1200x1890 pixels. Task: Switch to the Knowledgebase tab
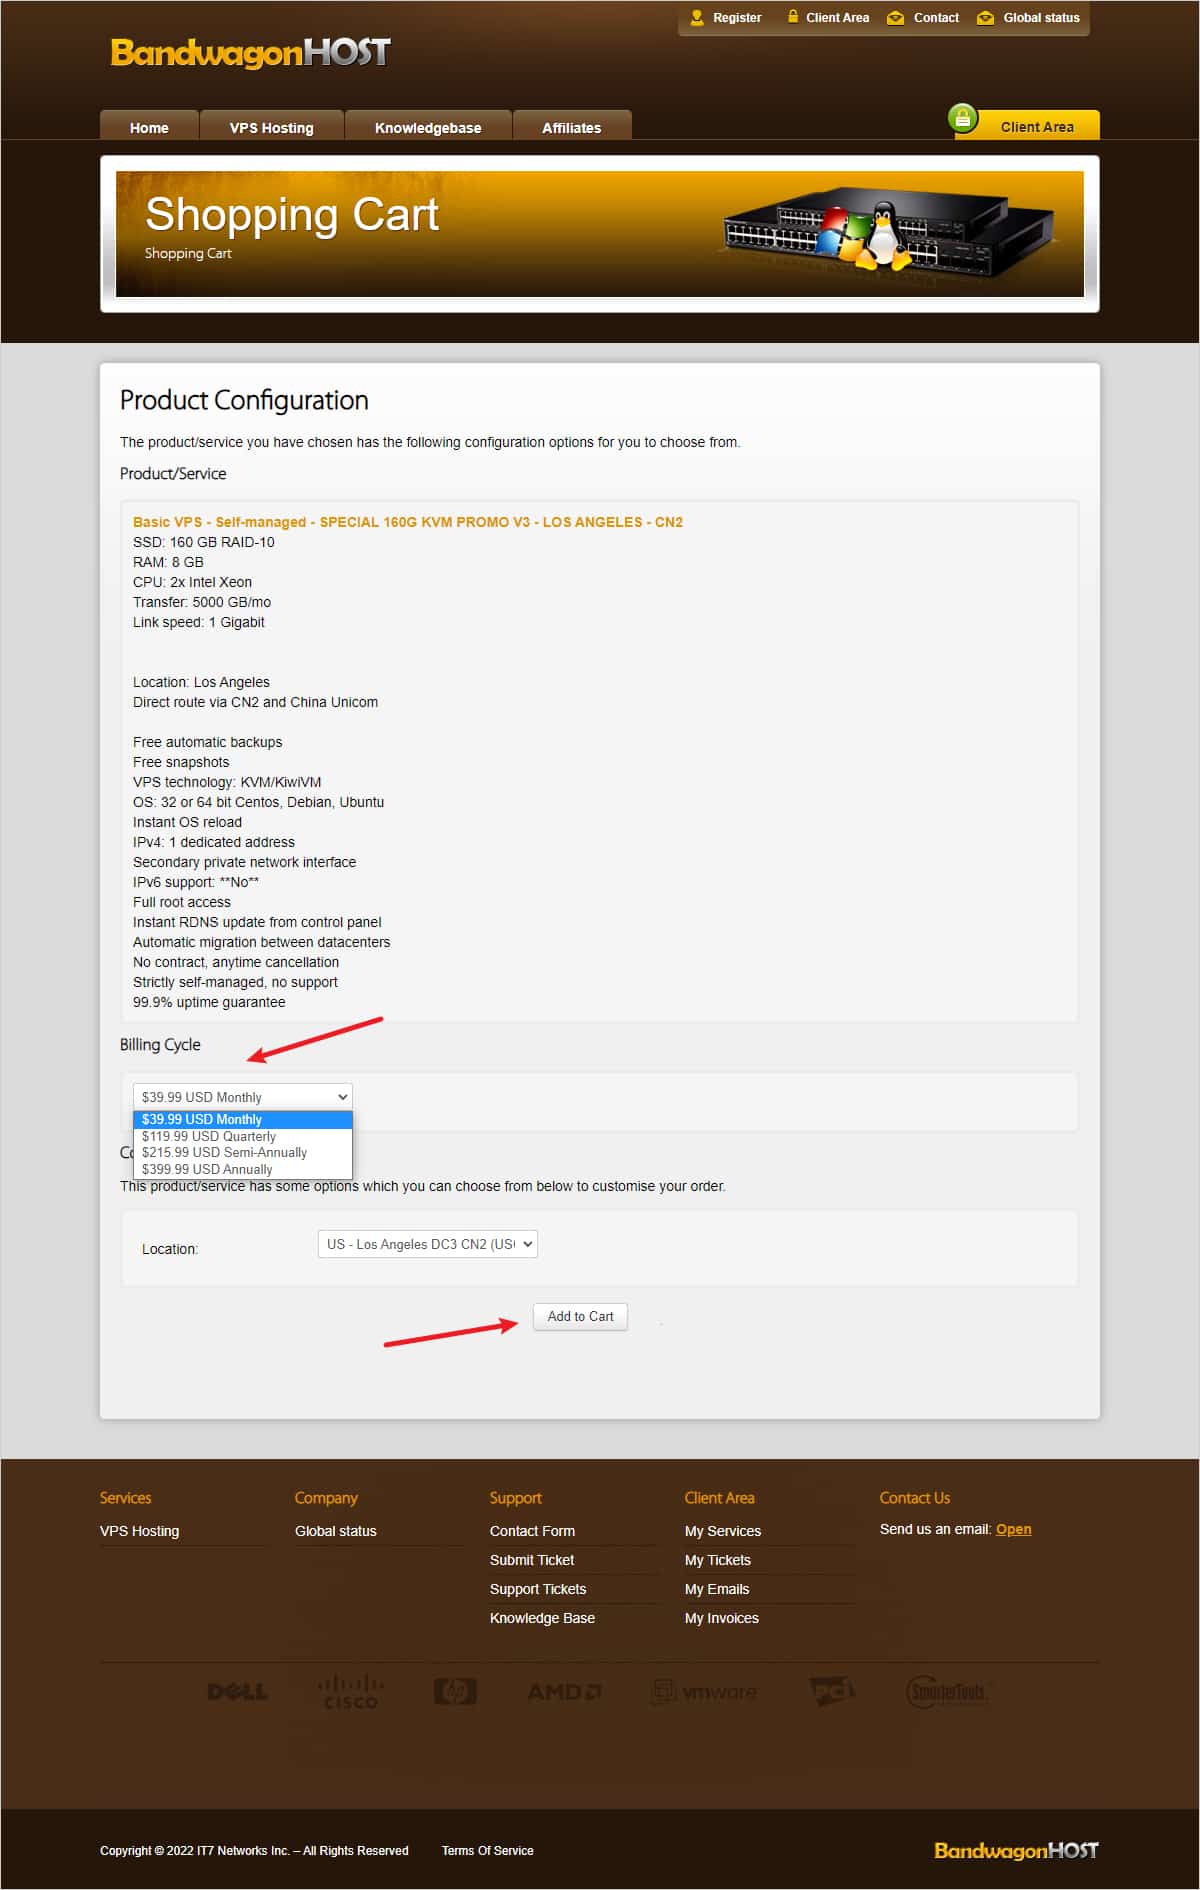427,128
